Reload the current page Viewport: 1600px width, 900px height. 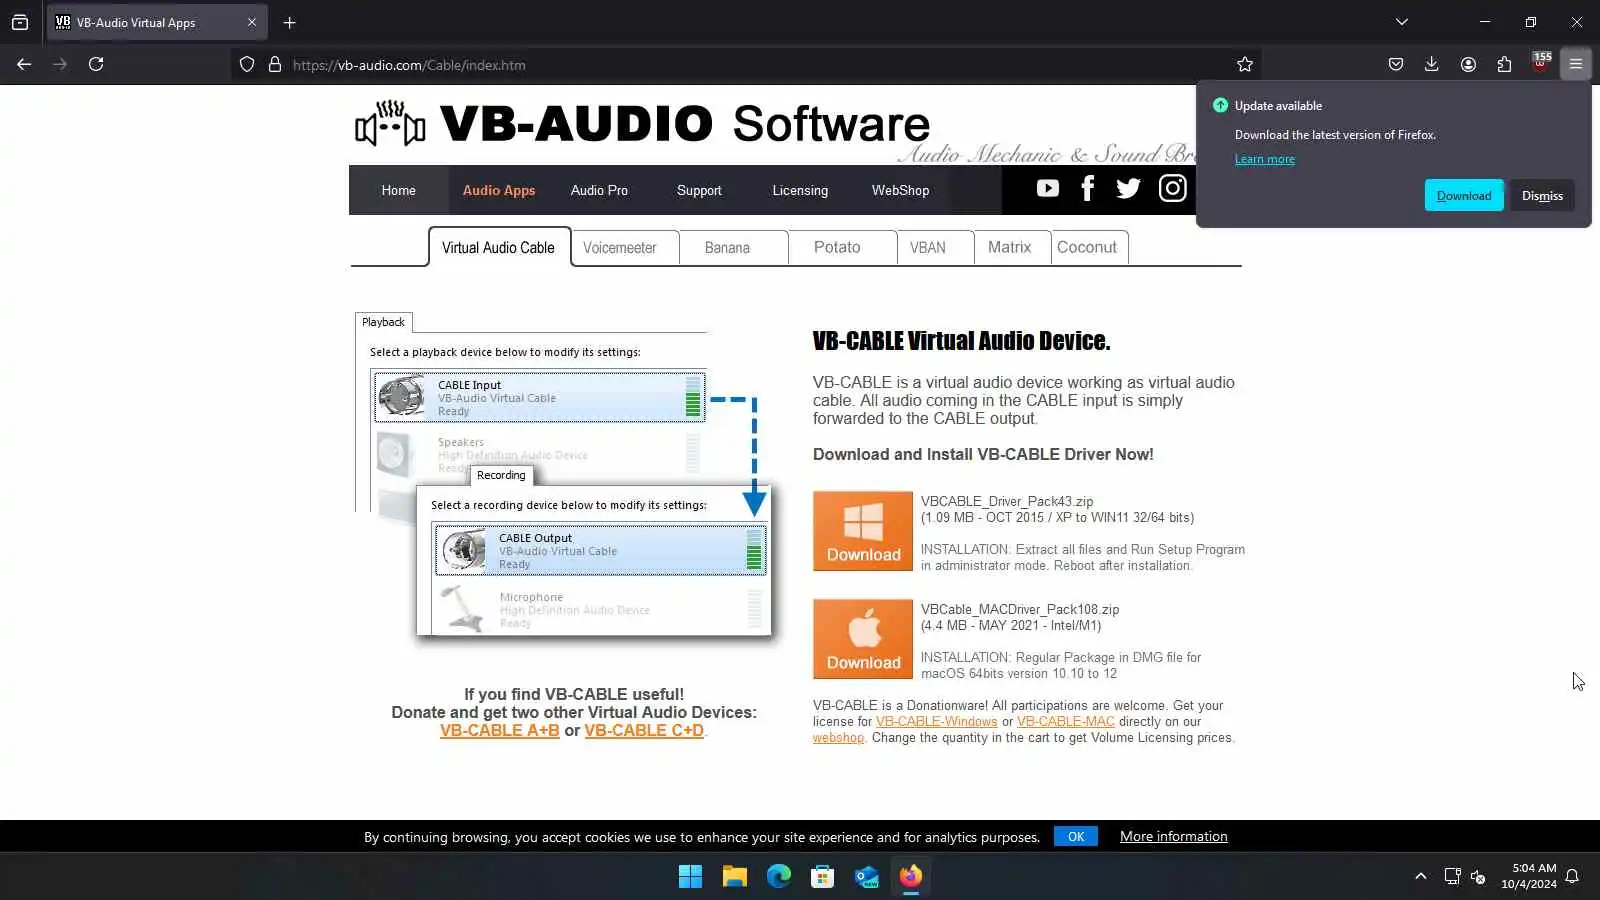(x=96, y=64)
